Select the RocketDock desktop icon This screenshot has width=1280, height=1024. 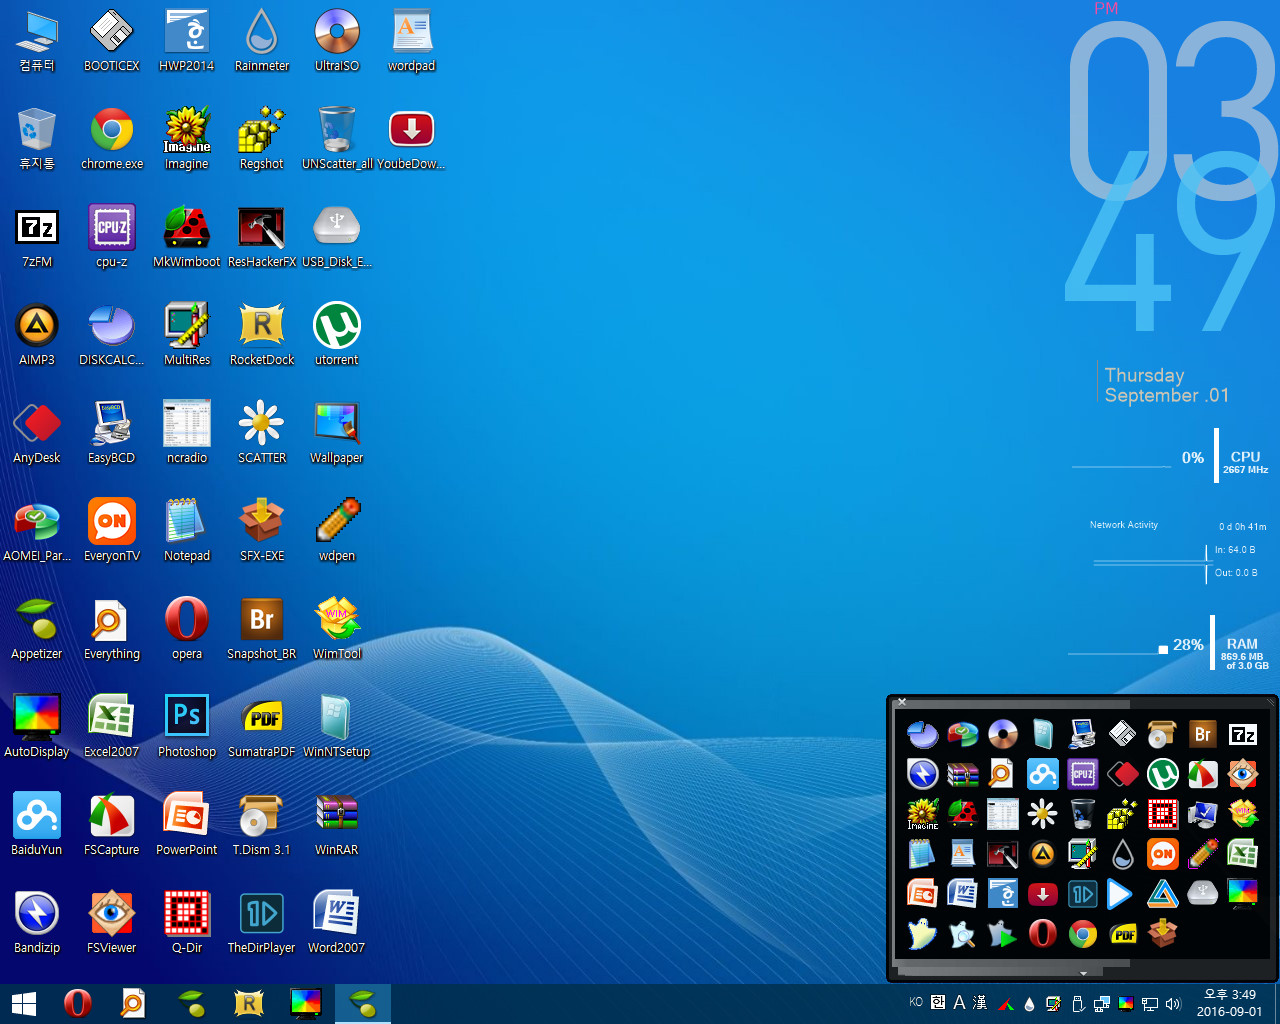tap(262, 336)
